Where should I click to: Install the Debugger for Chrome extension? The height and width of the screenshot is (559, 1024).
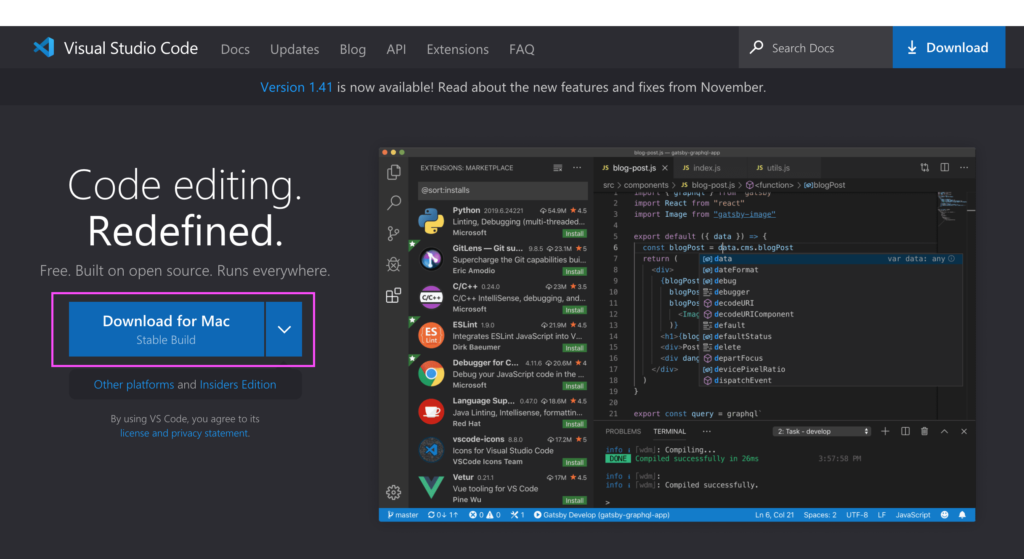tap(575, 386)
